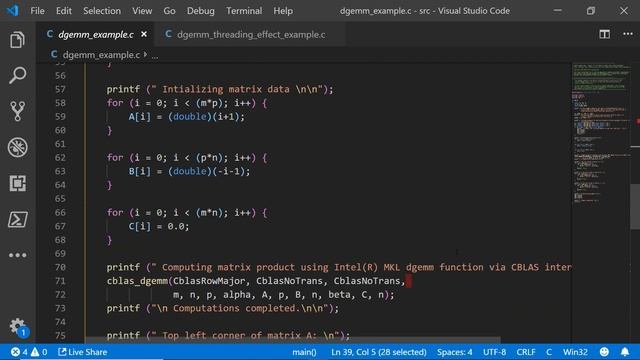The width and height of the screenshot is (640, 360).
Task: Open More Actions editor menu
Action: pyautogui.click(x=628, y=34)
